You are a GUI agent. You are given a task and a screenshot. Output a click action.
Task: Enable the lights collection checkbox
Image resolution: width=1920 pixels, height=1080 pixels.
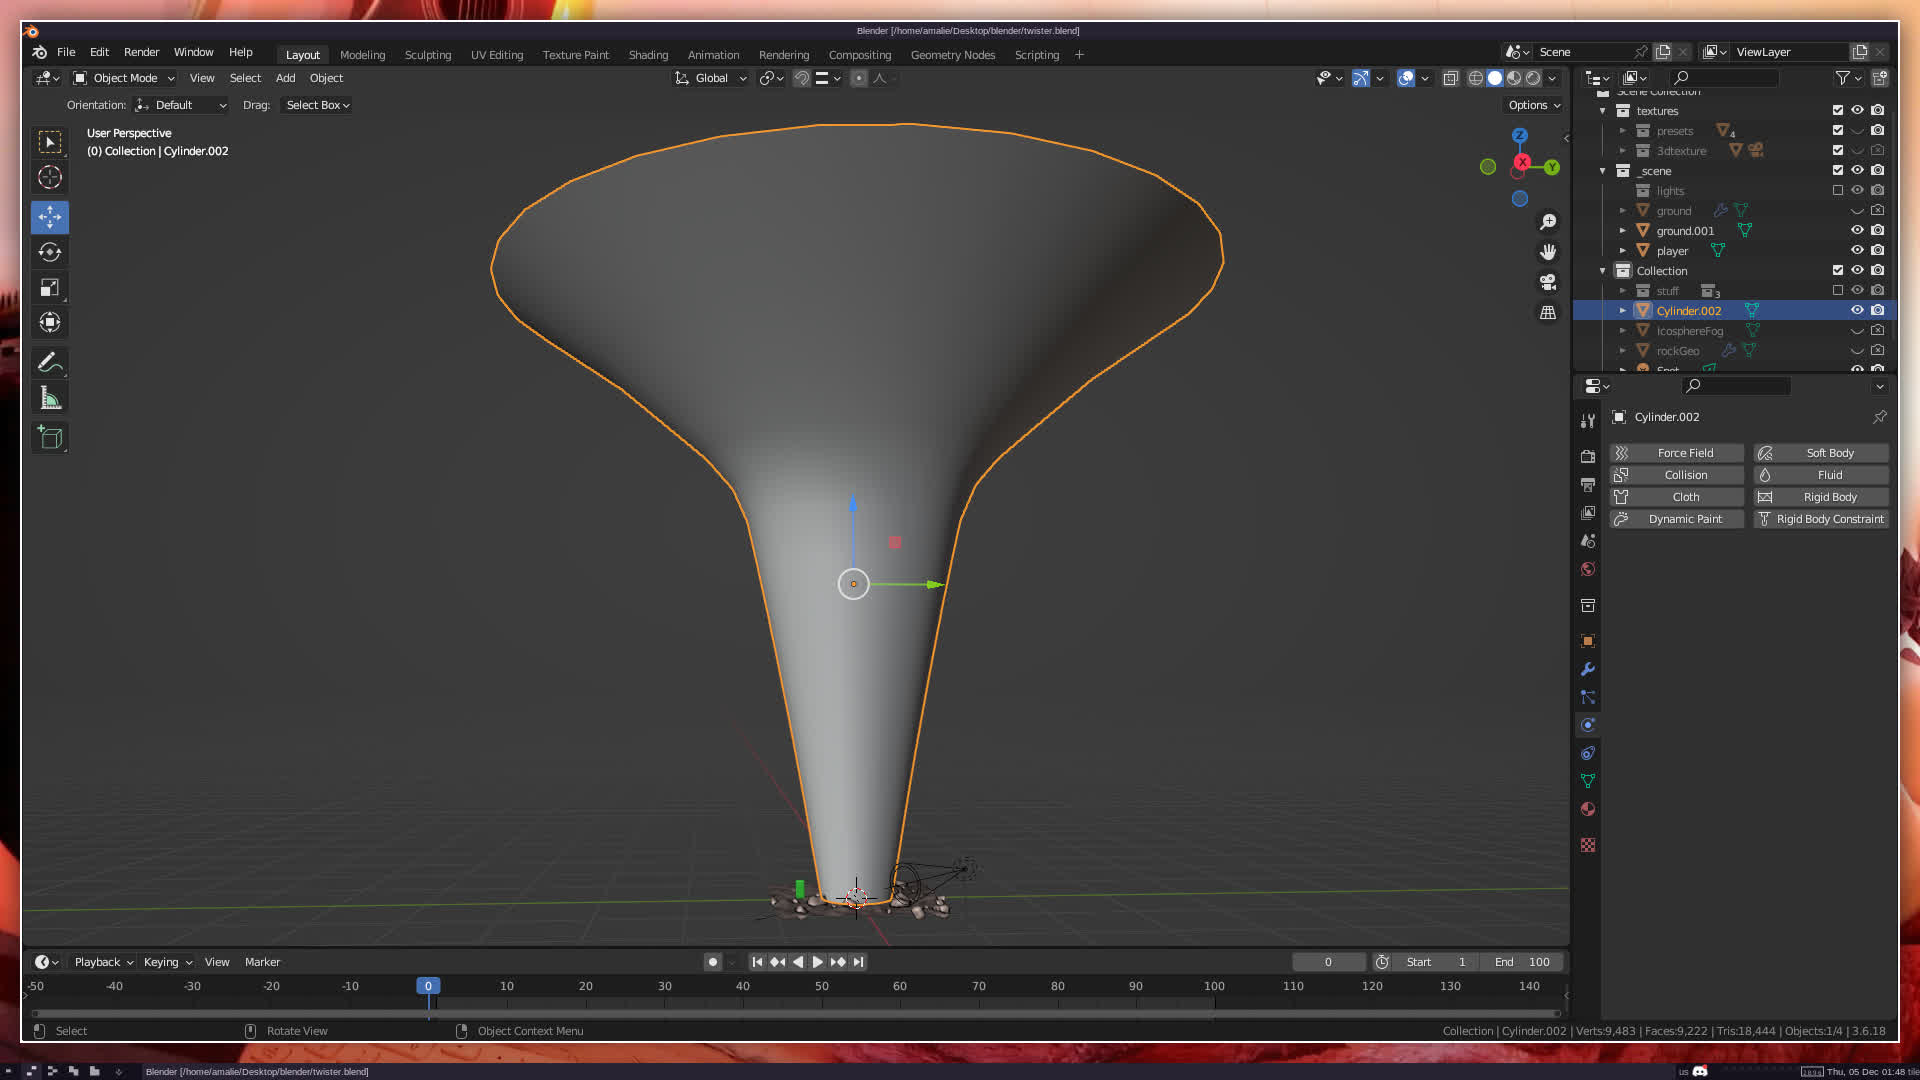click(1838, 190)
